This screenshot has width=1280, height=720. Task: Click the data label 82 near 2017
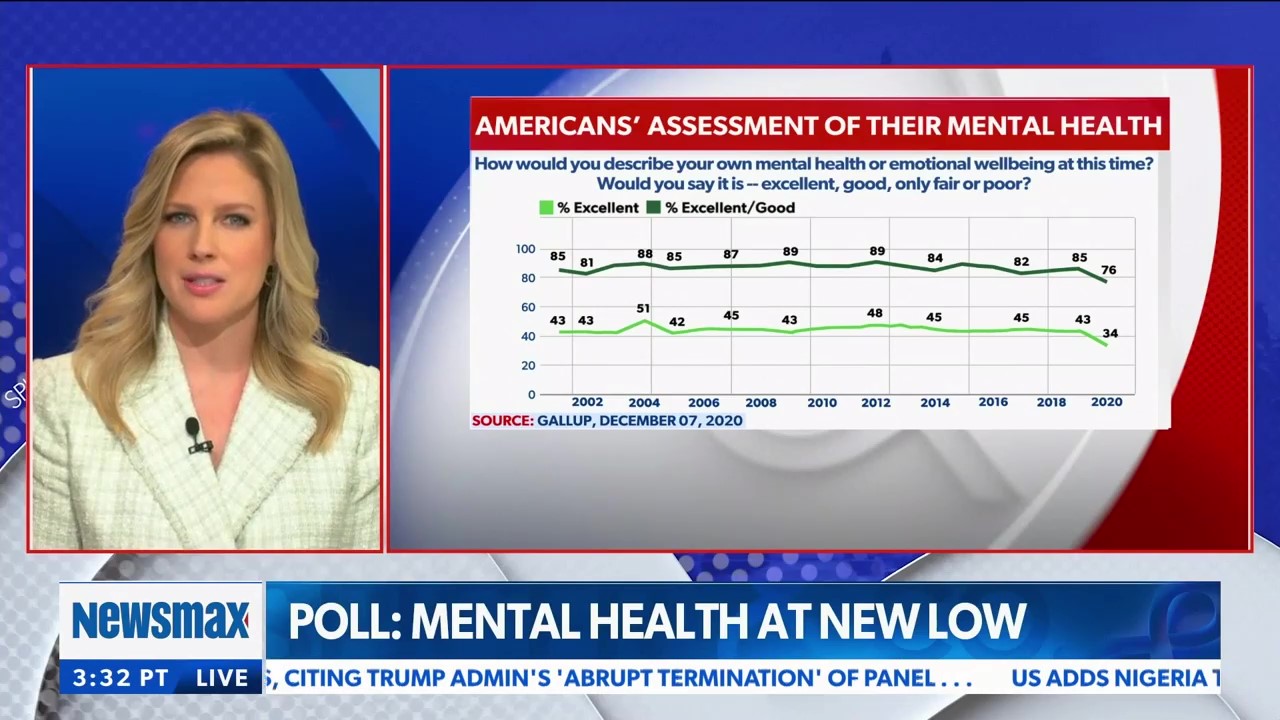point(1021,262)
